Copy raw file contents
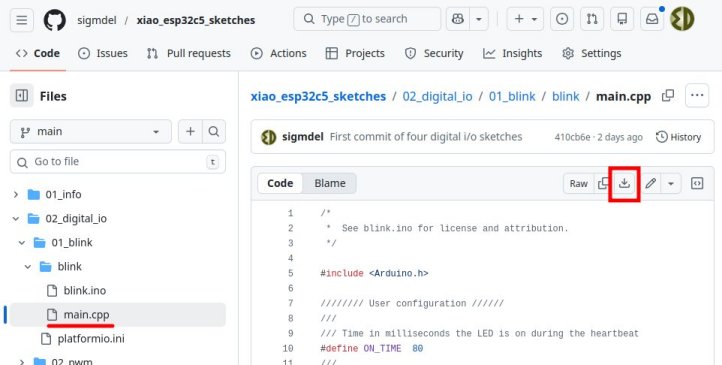722x365 pixels. coord(602,184)
